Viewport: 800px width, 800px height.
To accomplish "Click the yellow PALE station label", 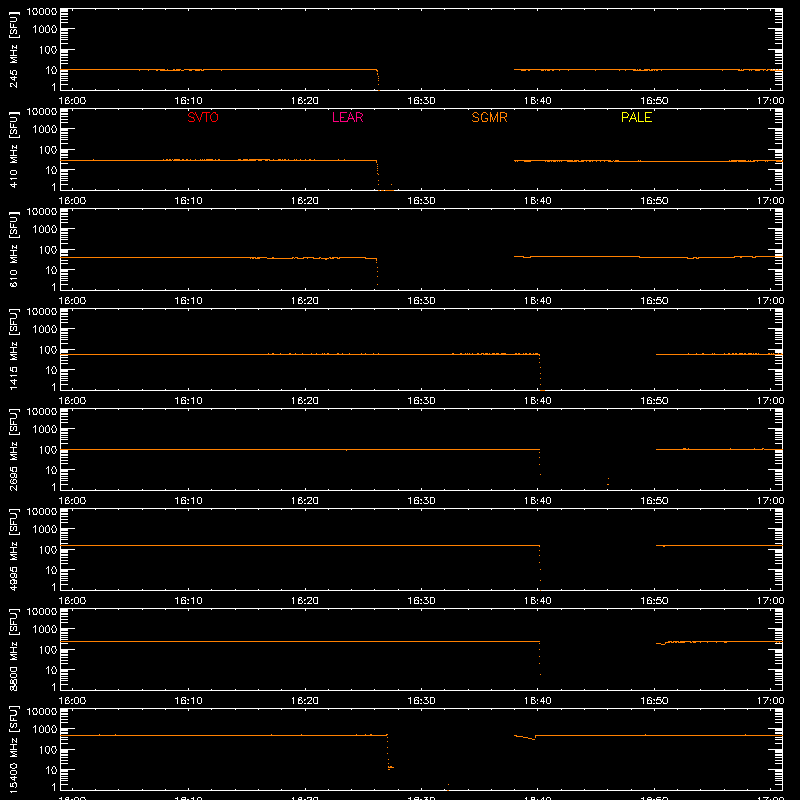I will 636,117.
